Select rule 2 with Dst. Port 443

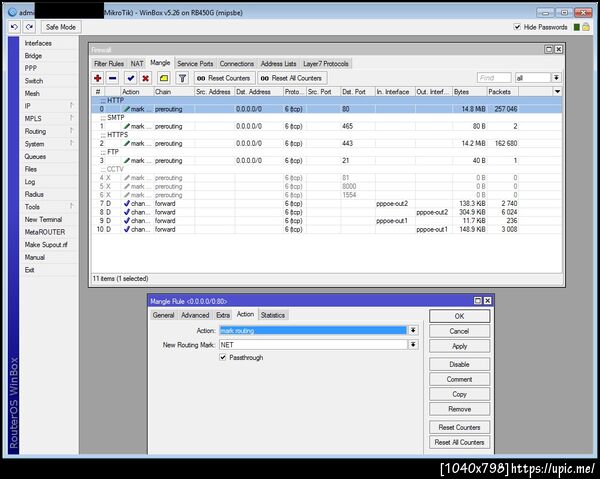coord(327,143)
